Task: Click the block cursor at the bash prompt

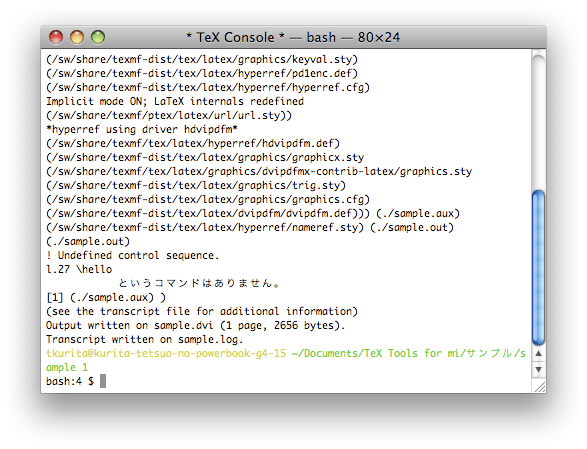Action: coord(103,381)
